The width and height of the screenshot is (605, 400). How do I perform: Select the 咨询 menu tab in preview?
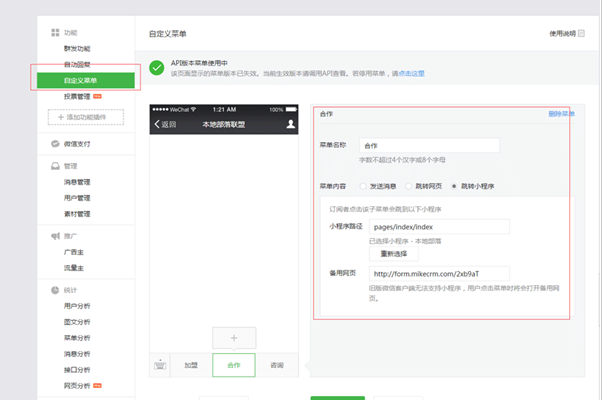pyautogui.click(x=277, y=365)
